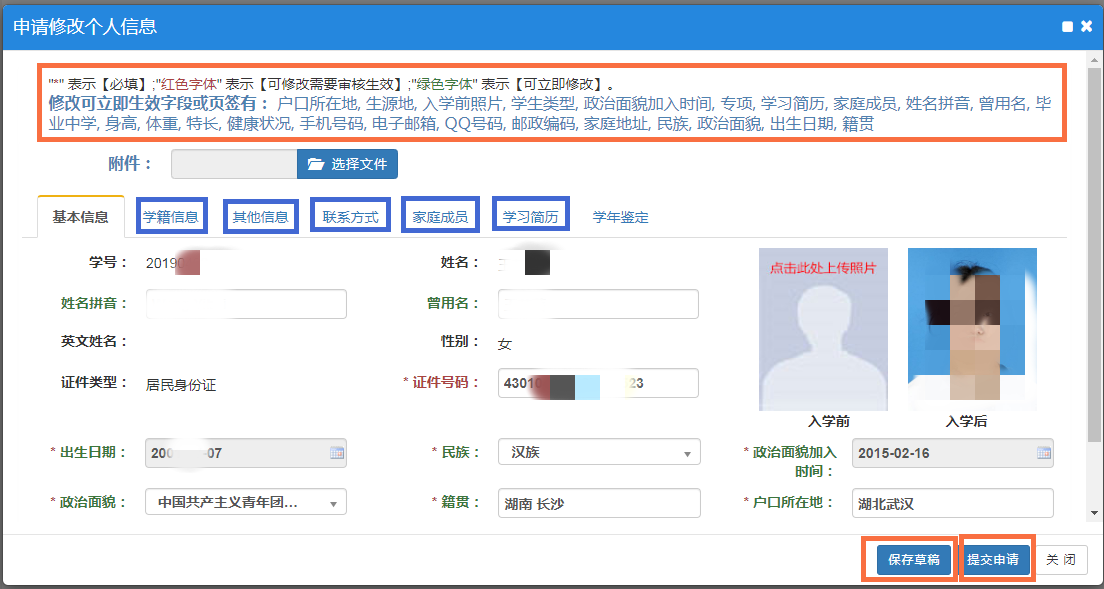Image resolution: width=1104 pixels, height=589 pixels.
Task: Click the 入学后 photo thumbnail
Action: coord(971,330)
